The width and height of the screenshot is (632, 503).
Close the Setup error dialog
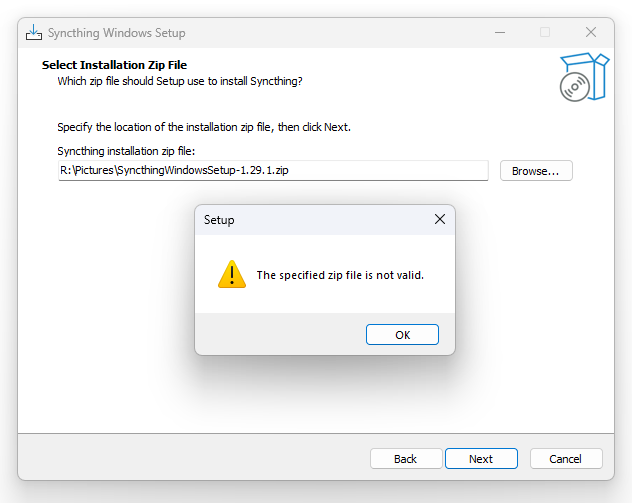click(x=439, y=219)
